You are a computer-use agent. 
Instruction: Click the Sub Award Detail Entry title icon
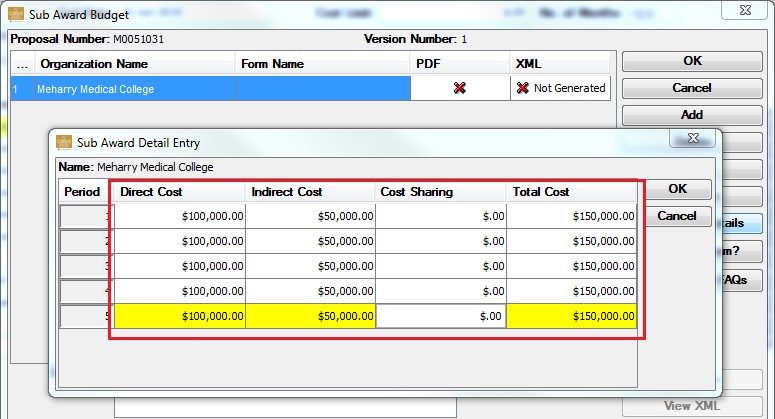65,143
